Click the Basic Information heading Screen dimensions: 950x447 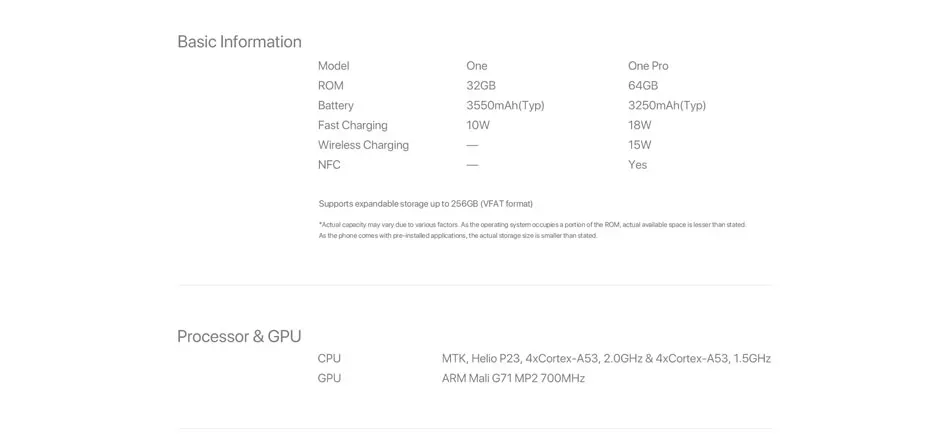239,42
